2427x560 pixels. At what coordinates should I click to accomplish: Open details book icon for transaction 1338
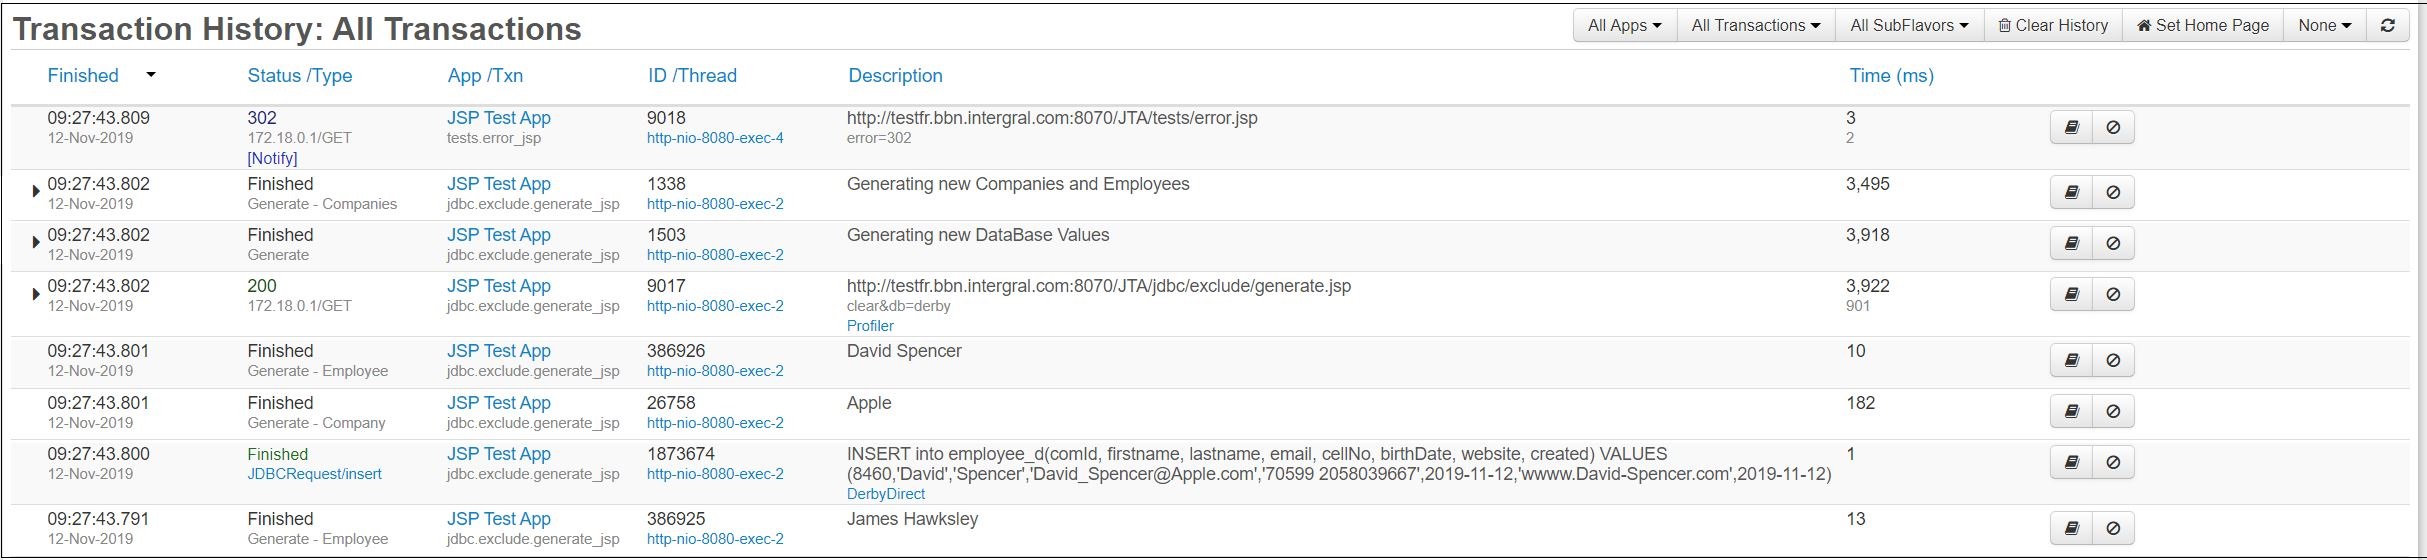pyautogui.click(x=2071, y=193)
